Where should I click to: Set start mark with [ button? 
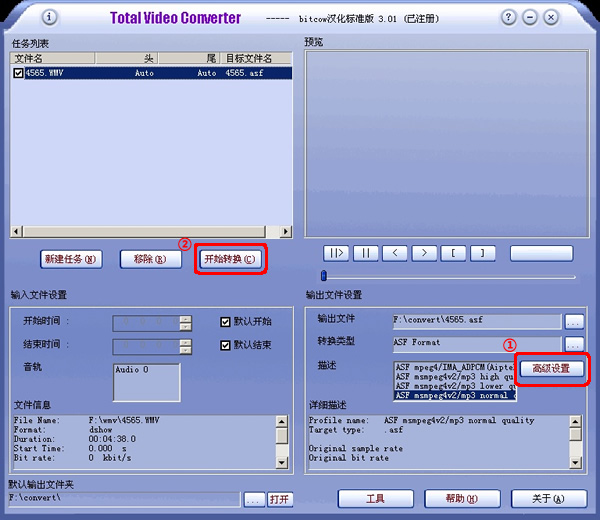tap(453, 253)
